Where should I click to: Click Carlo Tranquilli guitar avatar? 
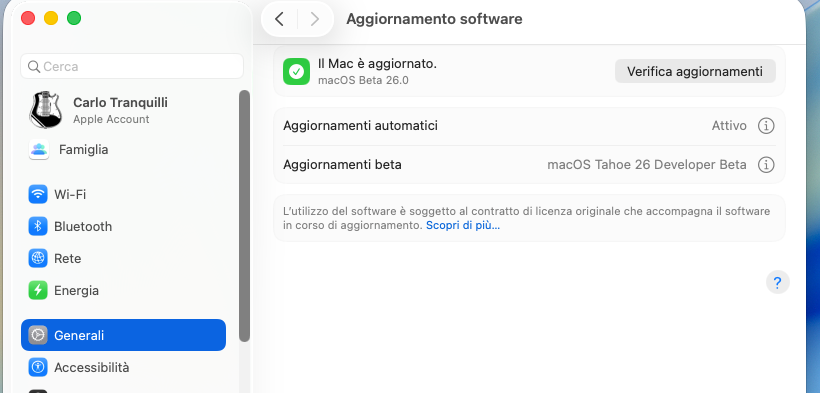(45, 110)
